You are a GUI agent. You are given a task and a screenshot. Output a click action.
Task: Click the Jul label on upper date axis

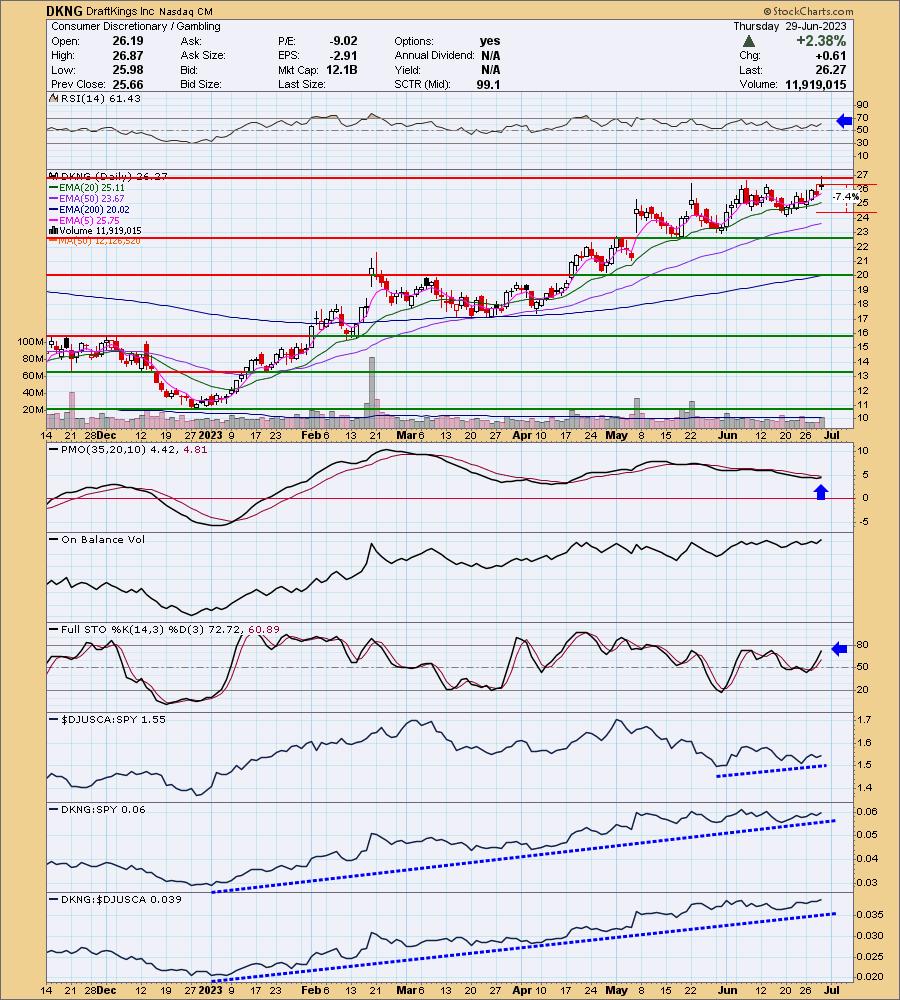click(x=832, y=435)
